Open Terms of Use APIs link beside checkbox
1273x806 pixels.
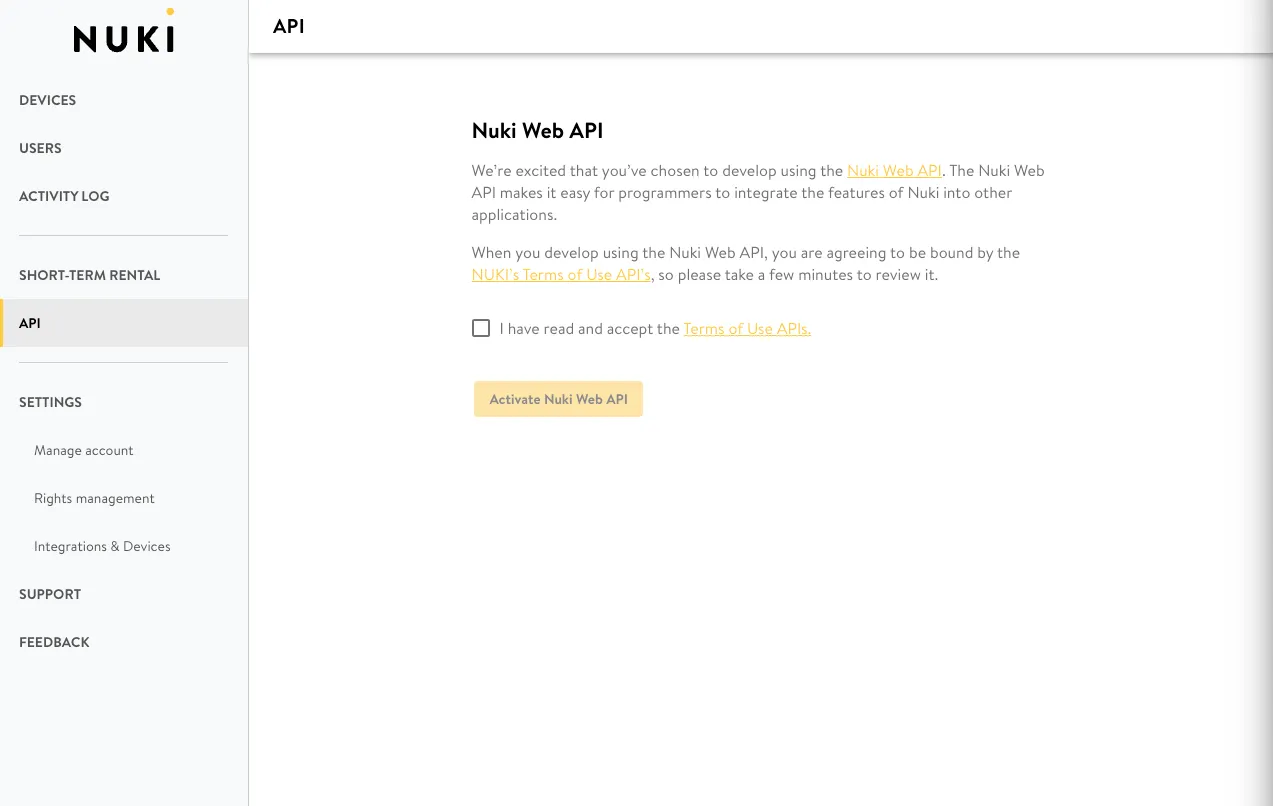click(747, 329)
